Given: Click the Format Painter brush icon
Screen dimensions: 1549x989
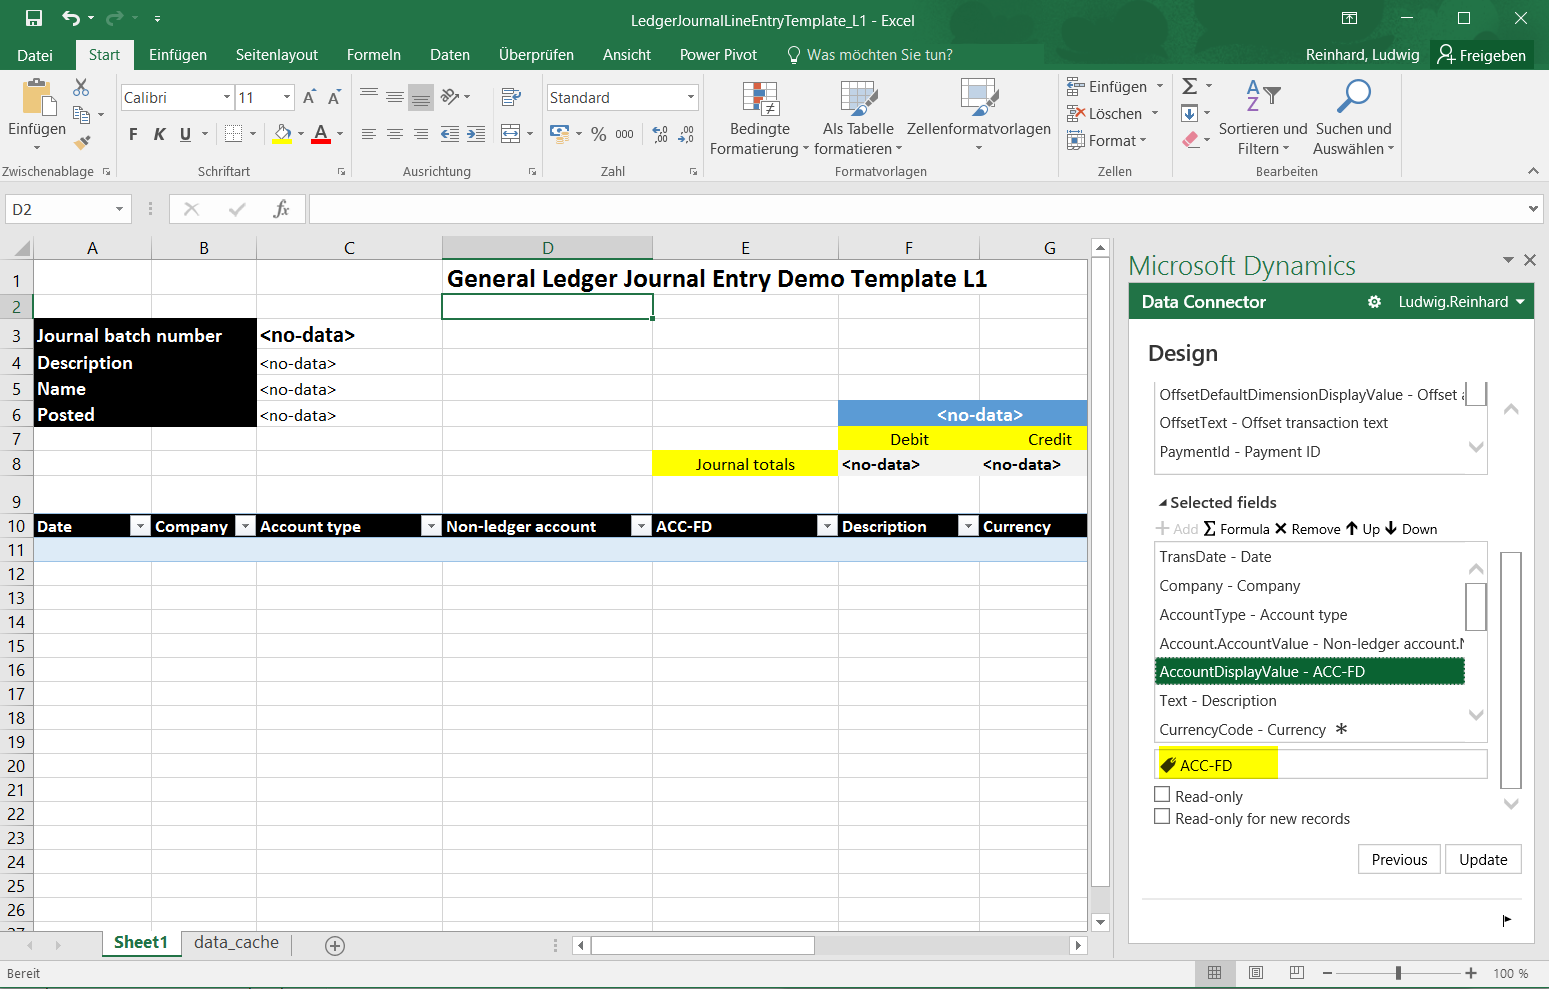Looking at the screenshot, I should [82, 143].
